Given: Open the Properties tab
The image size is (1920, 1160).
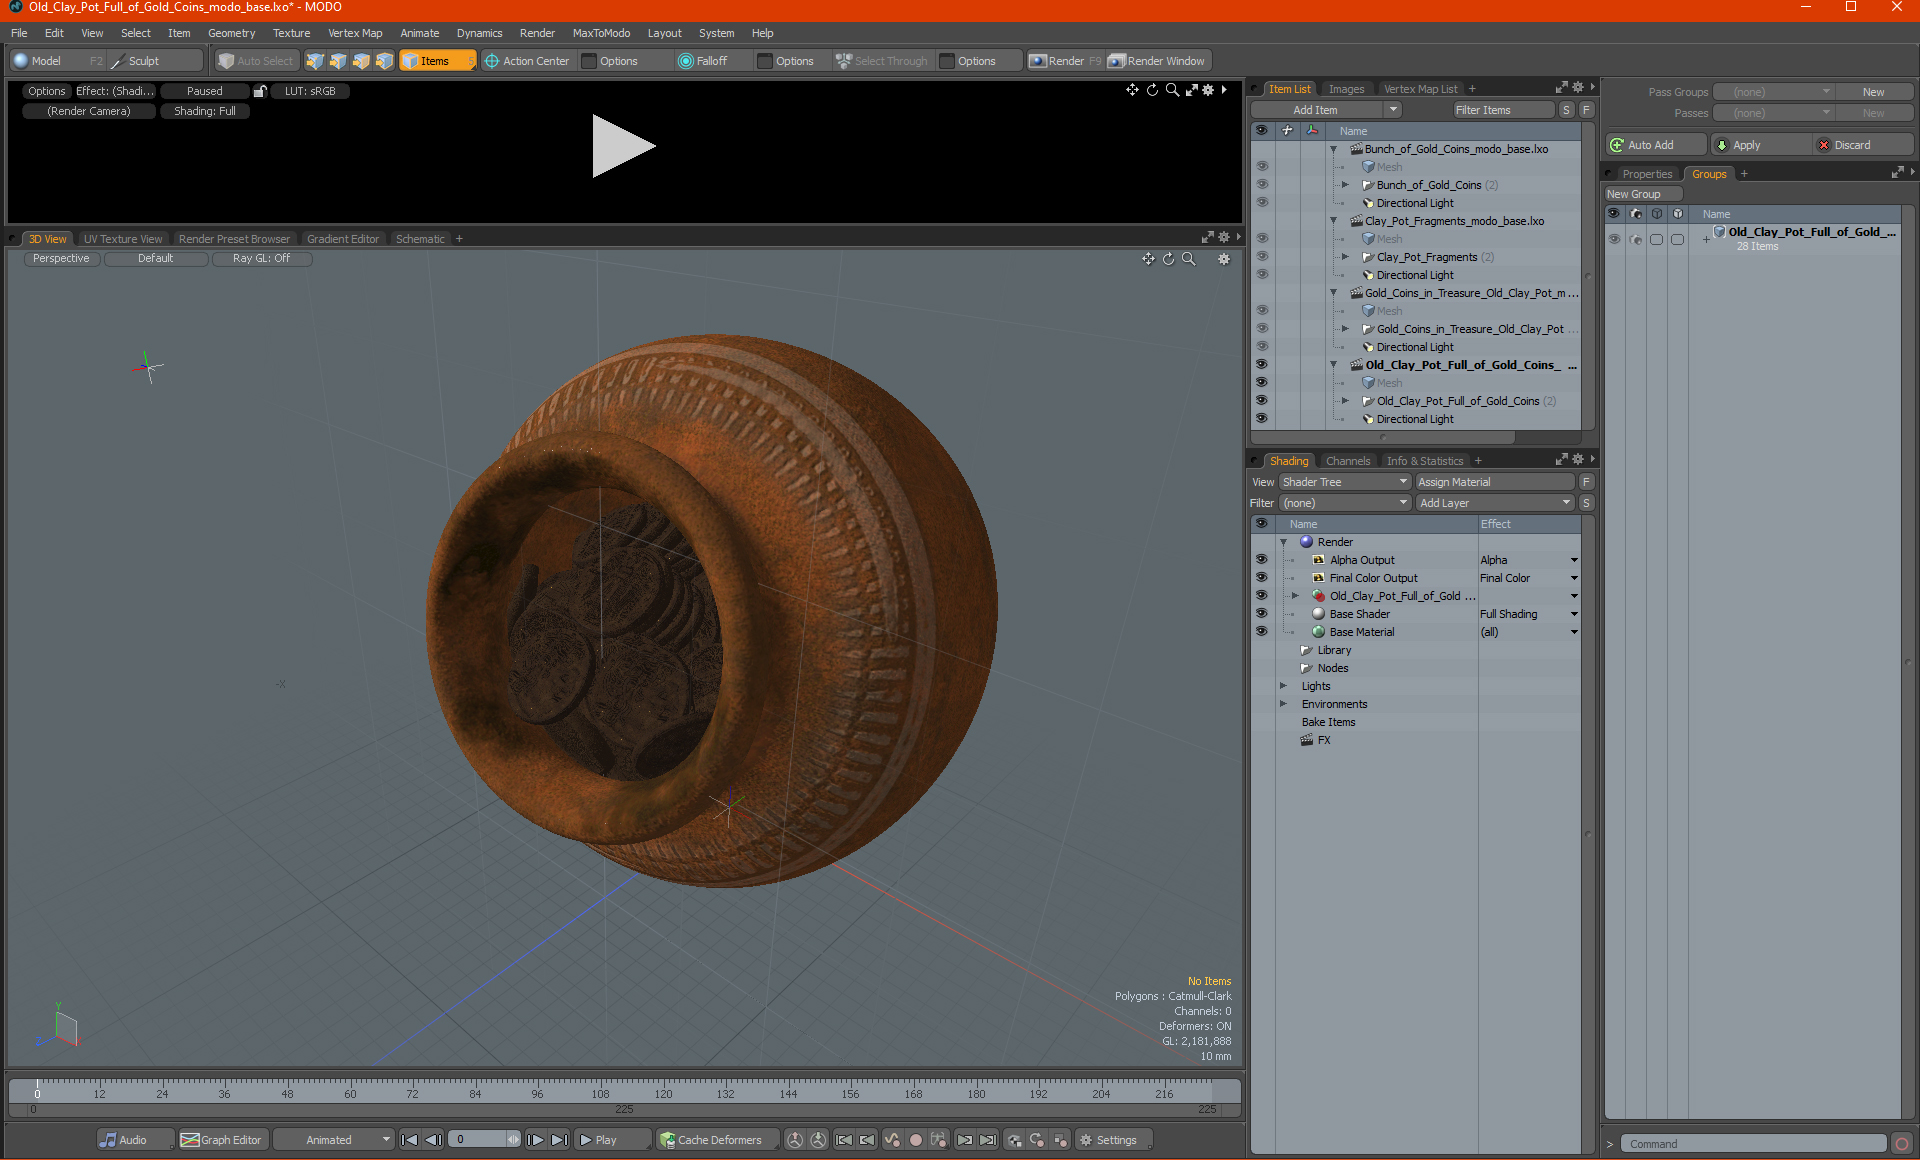Looking at the screenshot, I should (1646, 174).
